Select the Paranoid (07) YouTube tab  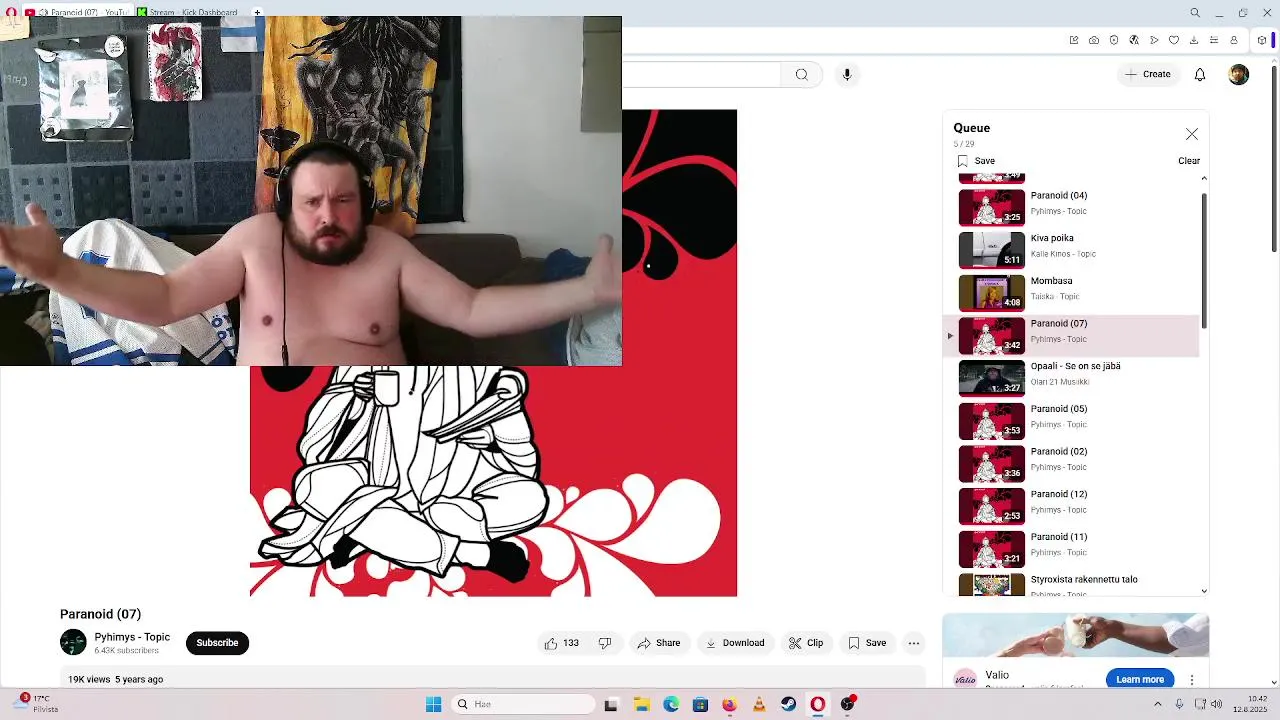point(78,12)
